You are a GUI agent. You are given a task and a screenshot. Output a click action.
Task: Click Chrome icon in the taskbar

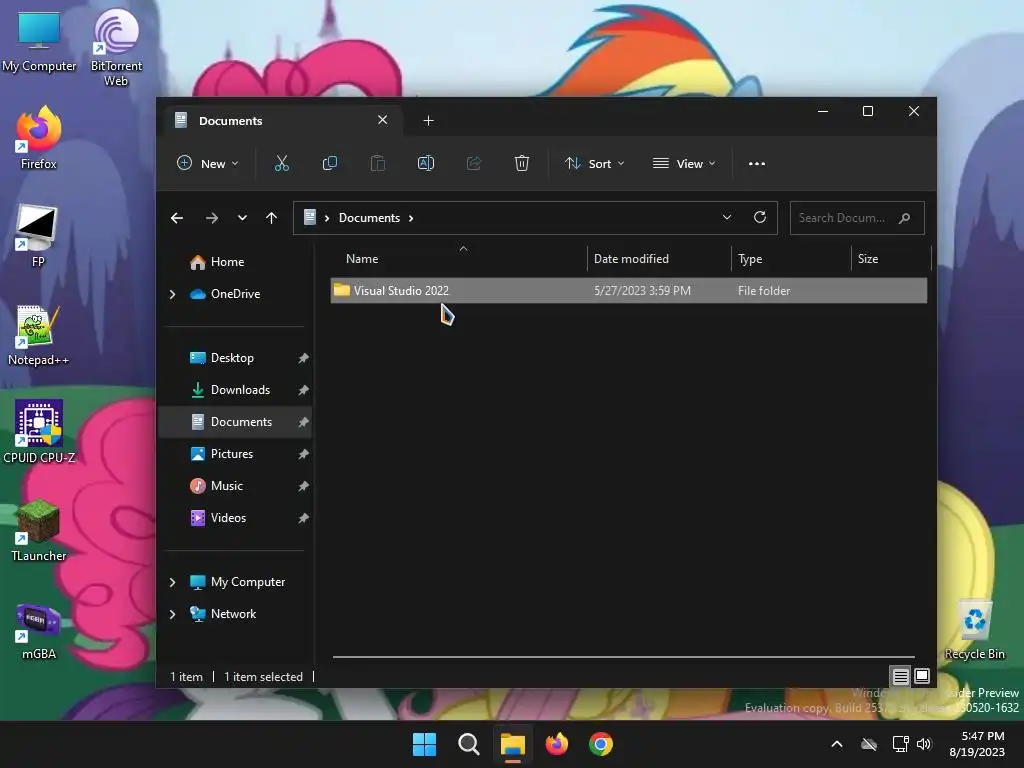pyautogui.click(x=601, y=744)
